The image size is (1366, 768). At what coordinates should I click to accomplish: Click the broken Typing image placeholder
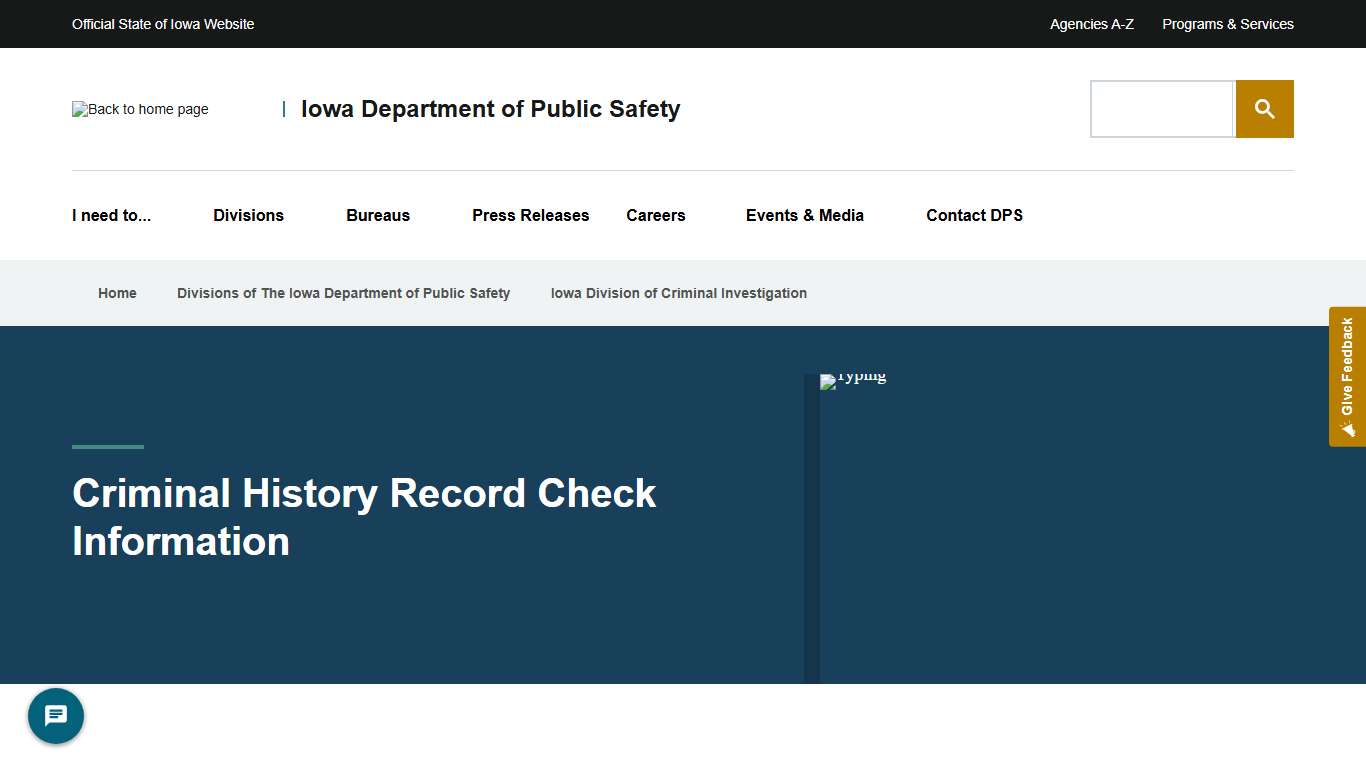click(853, 381)
